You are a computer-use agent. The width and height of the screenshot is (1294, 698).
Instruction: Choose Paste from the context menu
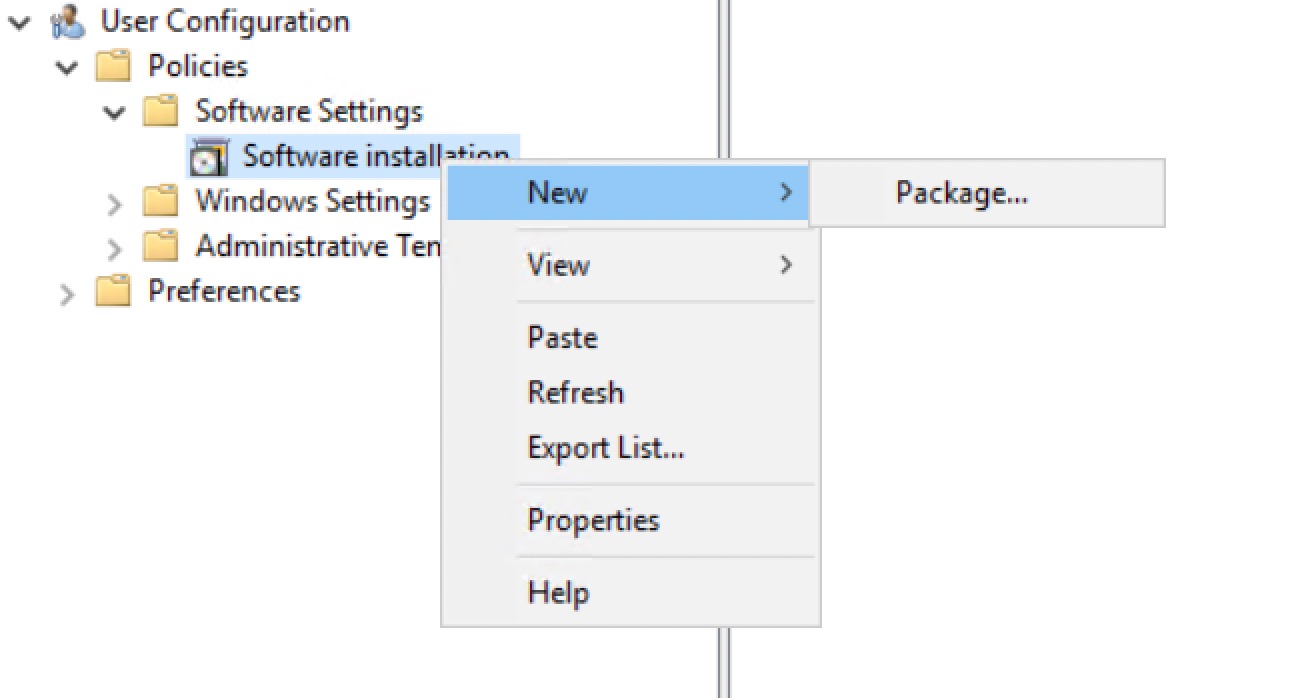[x=562, y=338]
